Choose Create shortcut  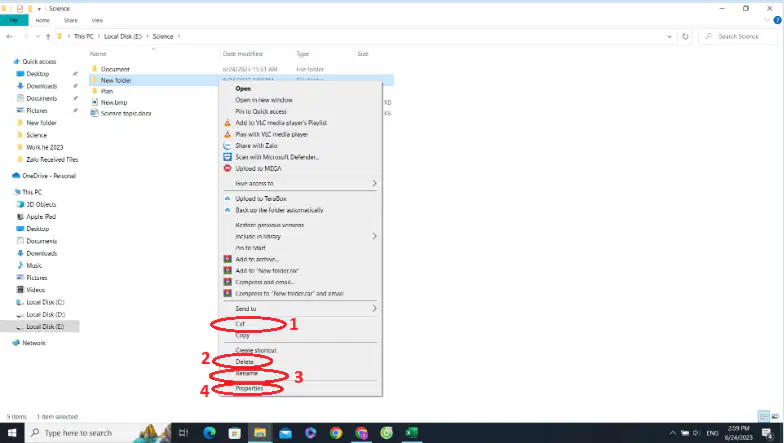point(256,350)
